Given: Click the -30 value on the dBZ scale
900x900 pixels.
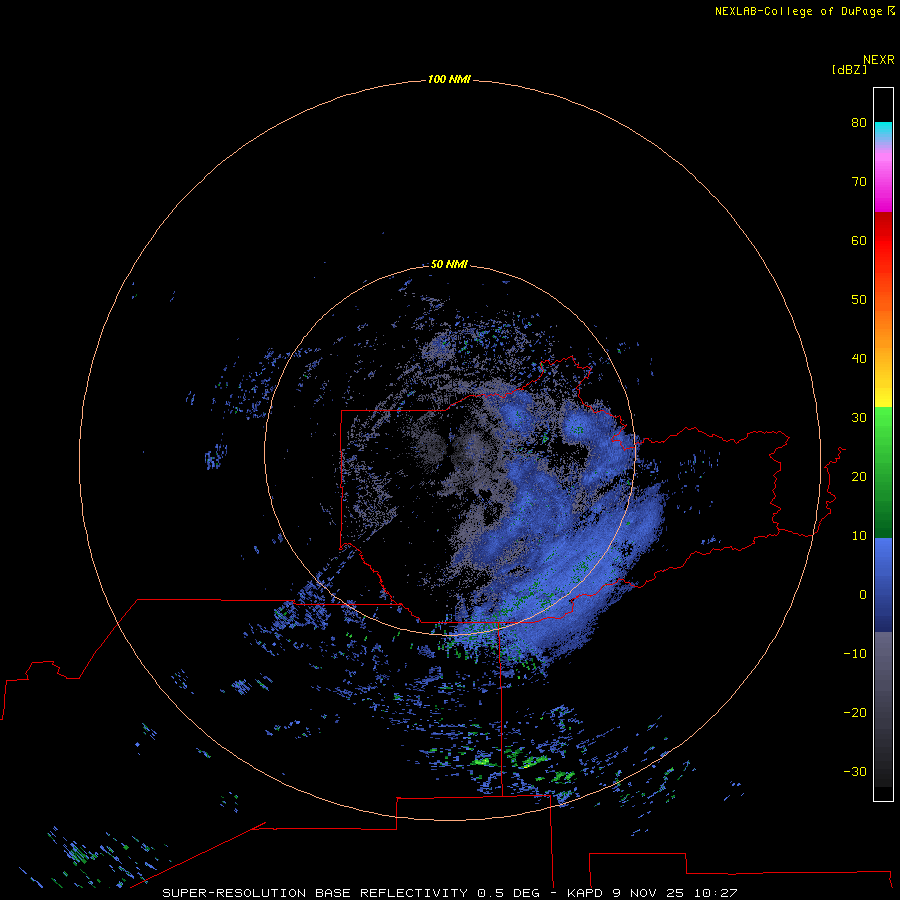Looking at the screenshot, I should click(855, 771).
